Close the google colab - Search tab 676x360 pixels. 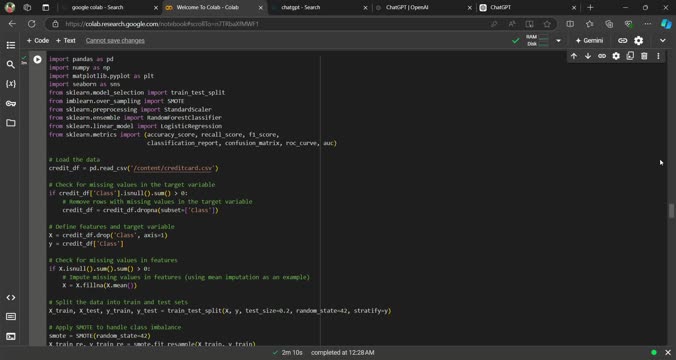[x=156, y=8]
